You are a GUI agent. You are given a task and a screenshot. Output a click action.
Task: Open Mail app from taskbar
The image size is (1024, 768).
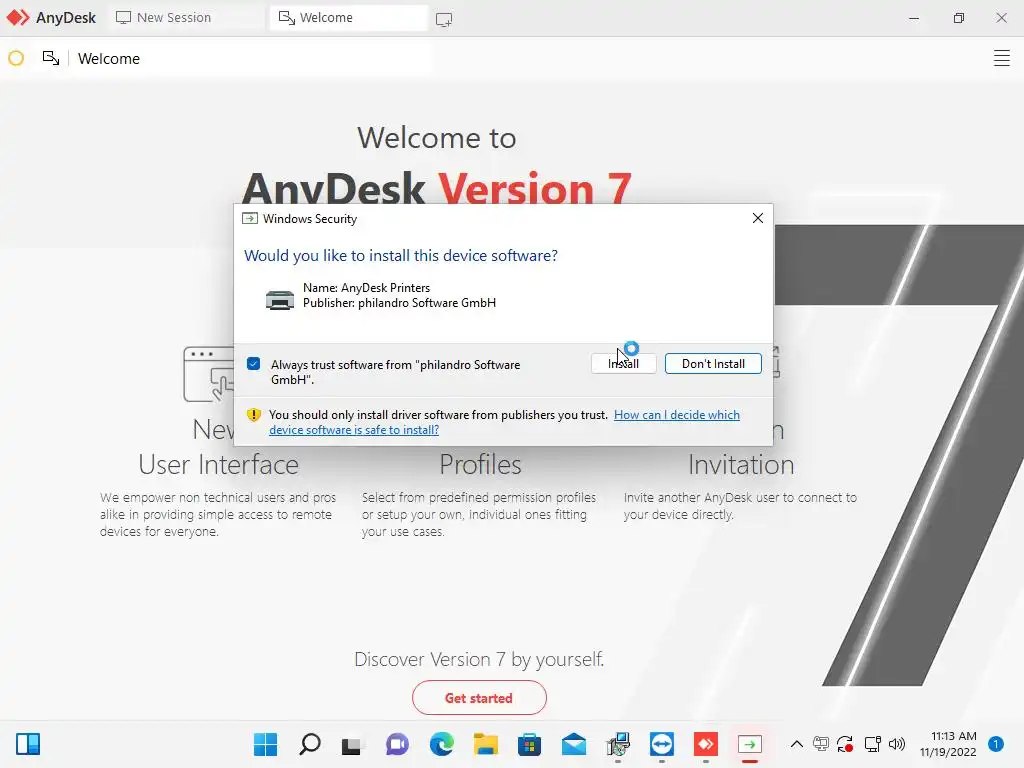(x=574, y=744)
